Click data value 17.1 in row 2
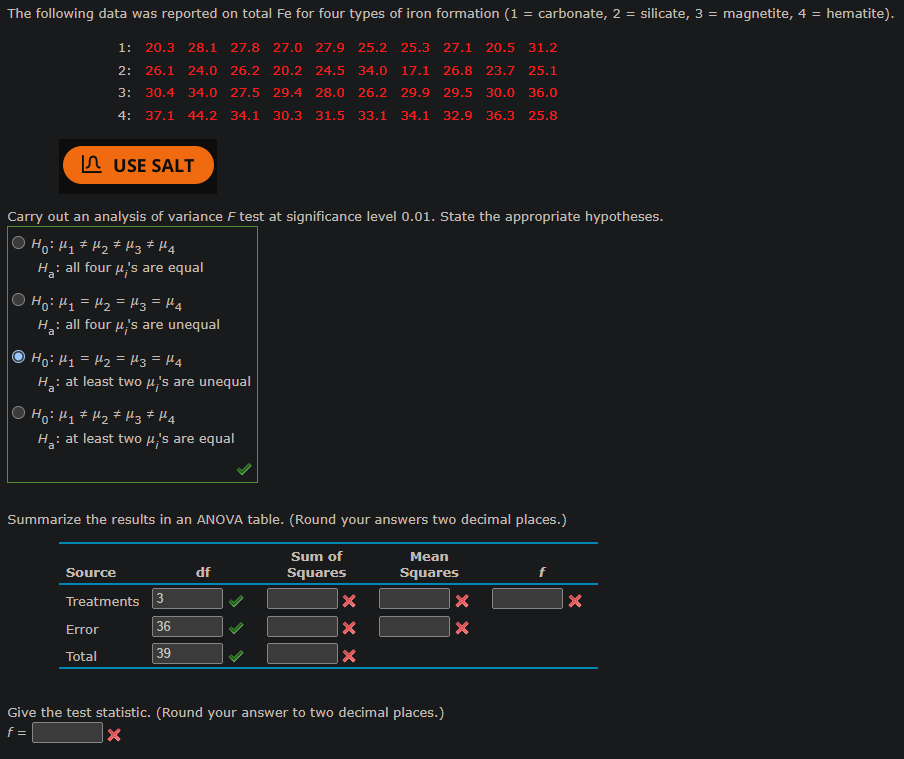 (415, 71)
